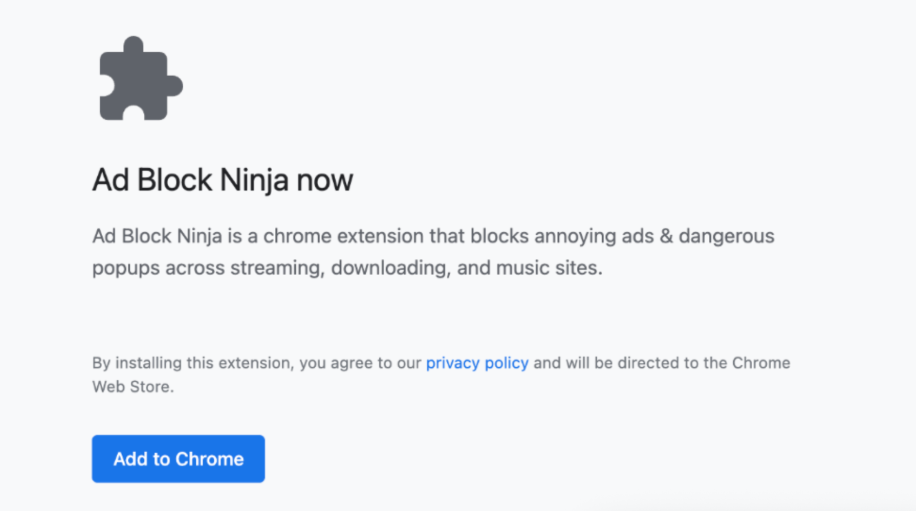
Task: Click 'music sites.' at end of description
Action: (x=549, y=267)
